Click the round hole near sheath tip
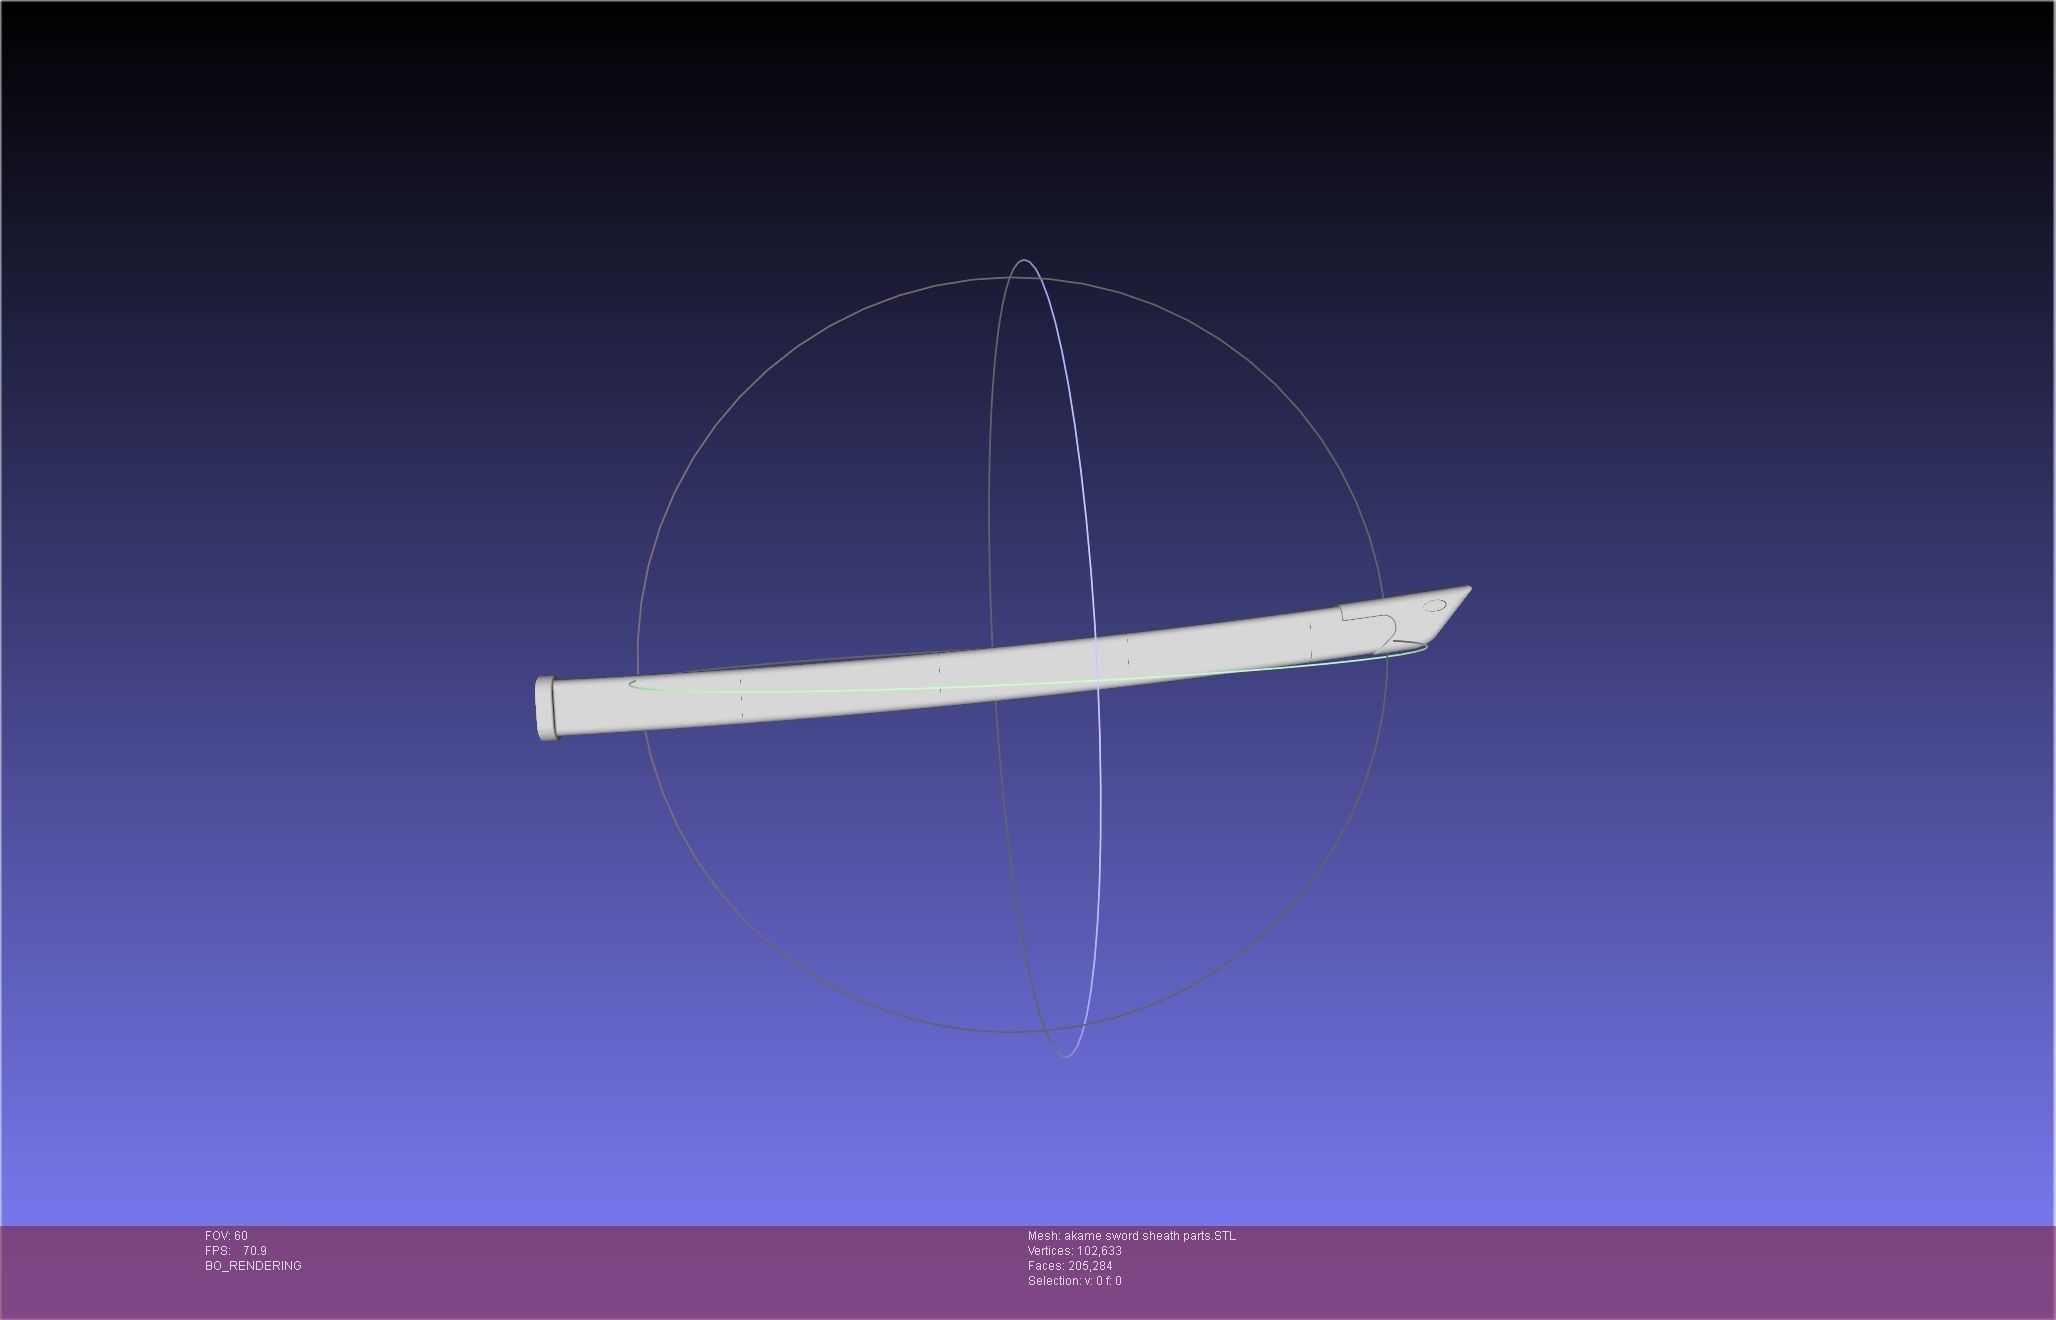The image size is (2056, 1320). (x=1434, y=605)
